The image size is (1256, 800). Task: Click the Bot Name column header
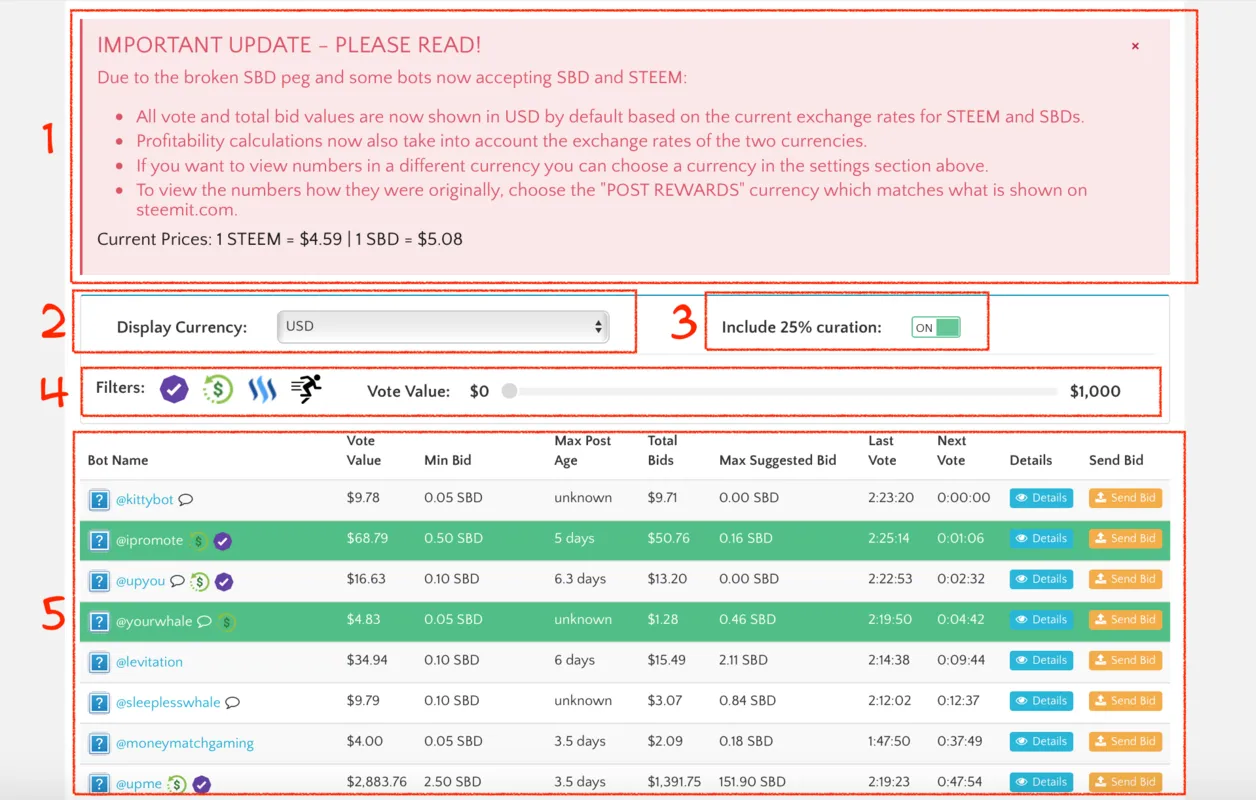[x=118, y=461]
